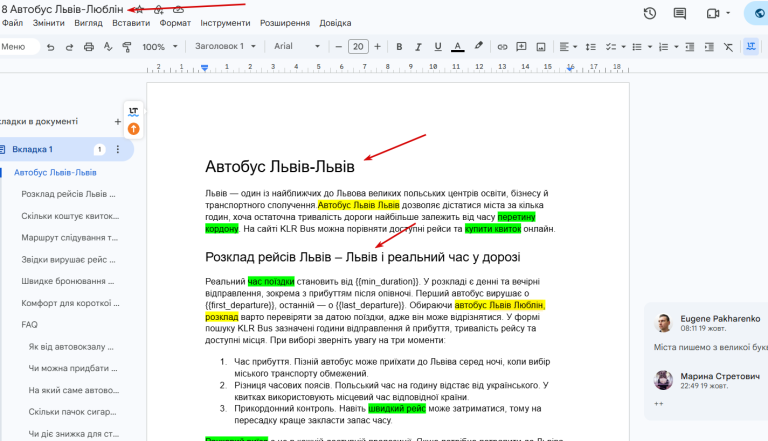Redo the last action
Screen dimensions: 768x441
[x=69, y=47]
